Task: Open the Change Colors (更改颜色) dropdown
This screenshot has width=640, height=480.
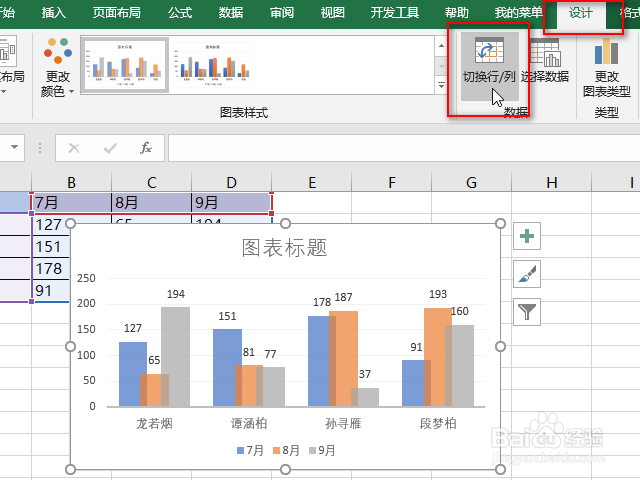Action: 58,67
